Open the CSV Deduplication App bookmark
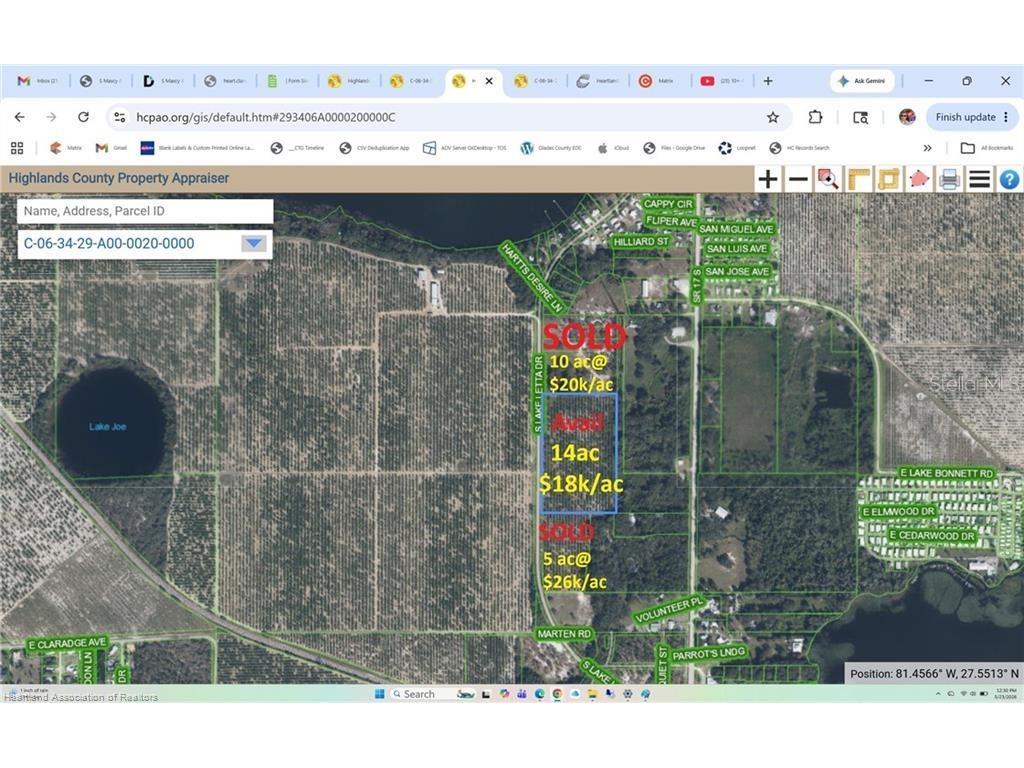The width and height of the screenshot is (1024, 768). tap(374, 148)
